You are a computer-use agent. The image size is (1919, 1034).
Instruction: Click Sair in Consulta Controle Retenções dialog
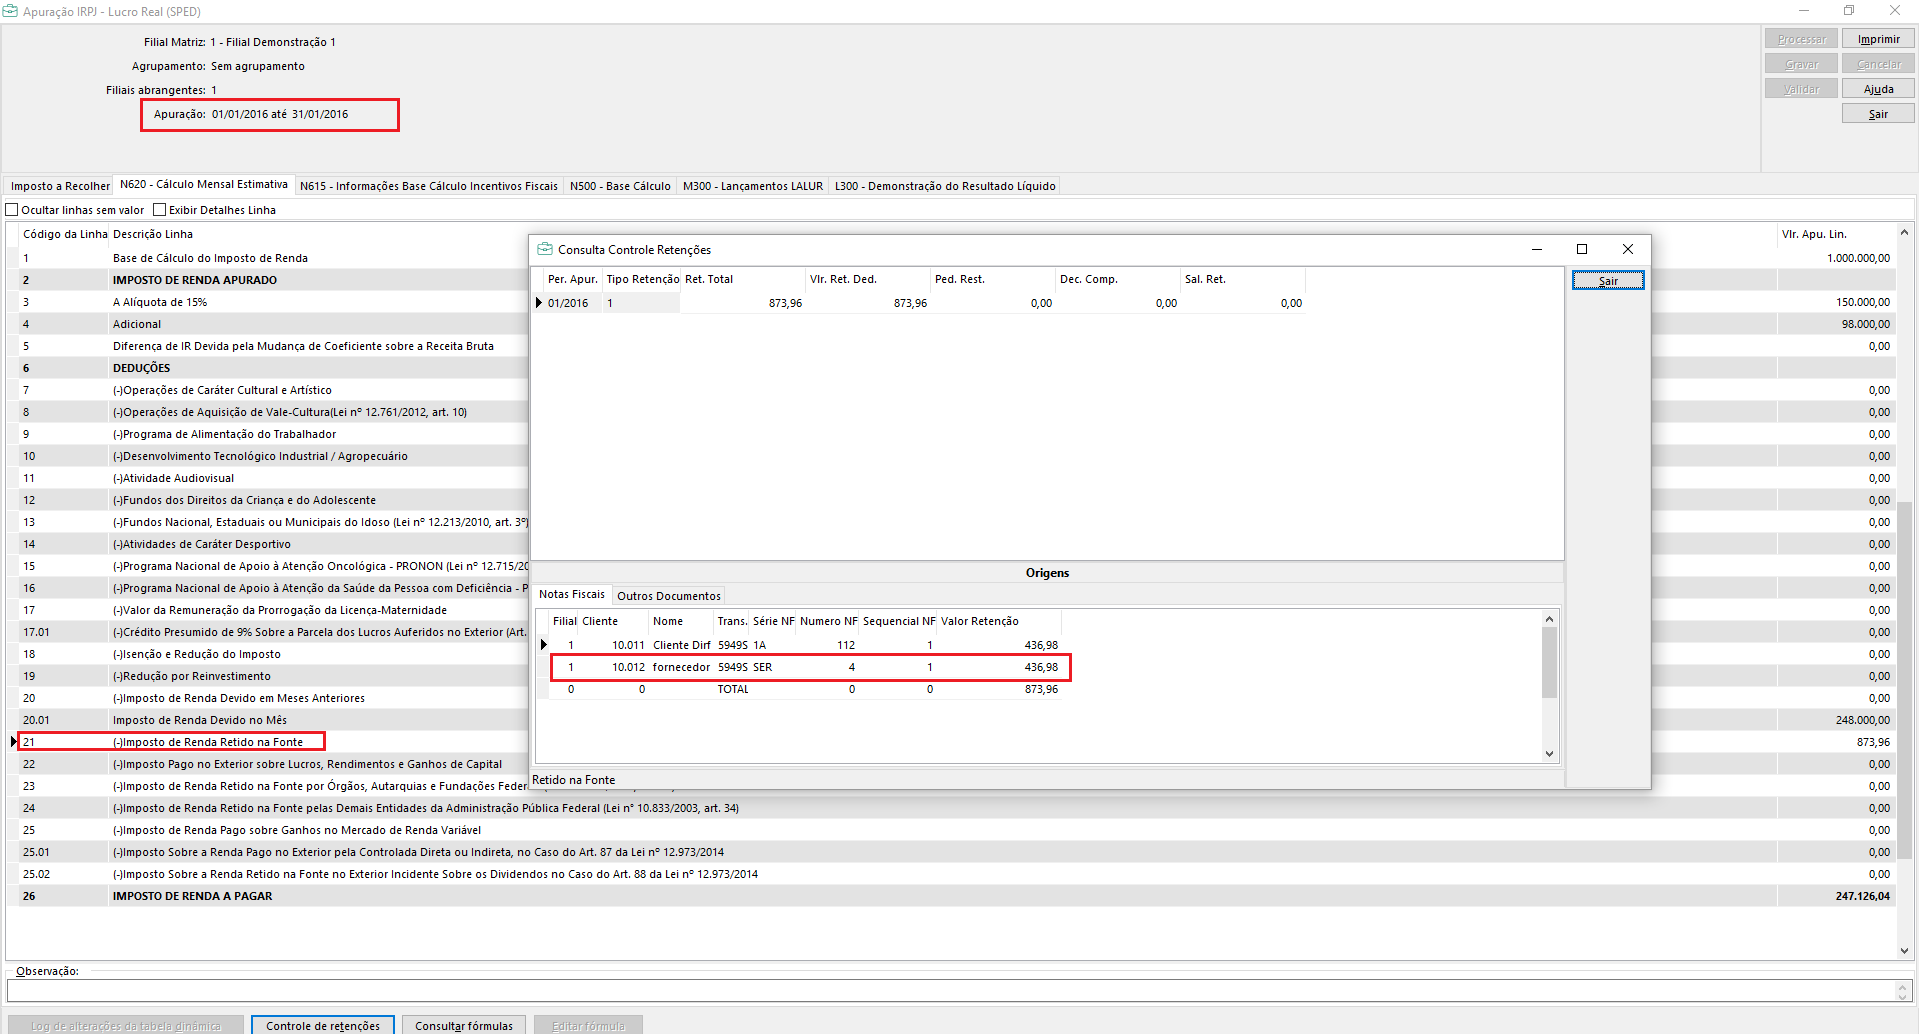[1607, 281]
